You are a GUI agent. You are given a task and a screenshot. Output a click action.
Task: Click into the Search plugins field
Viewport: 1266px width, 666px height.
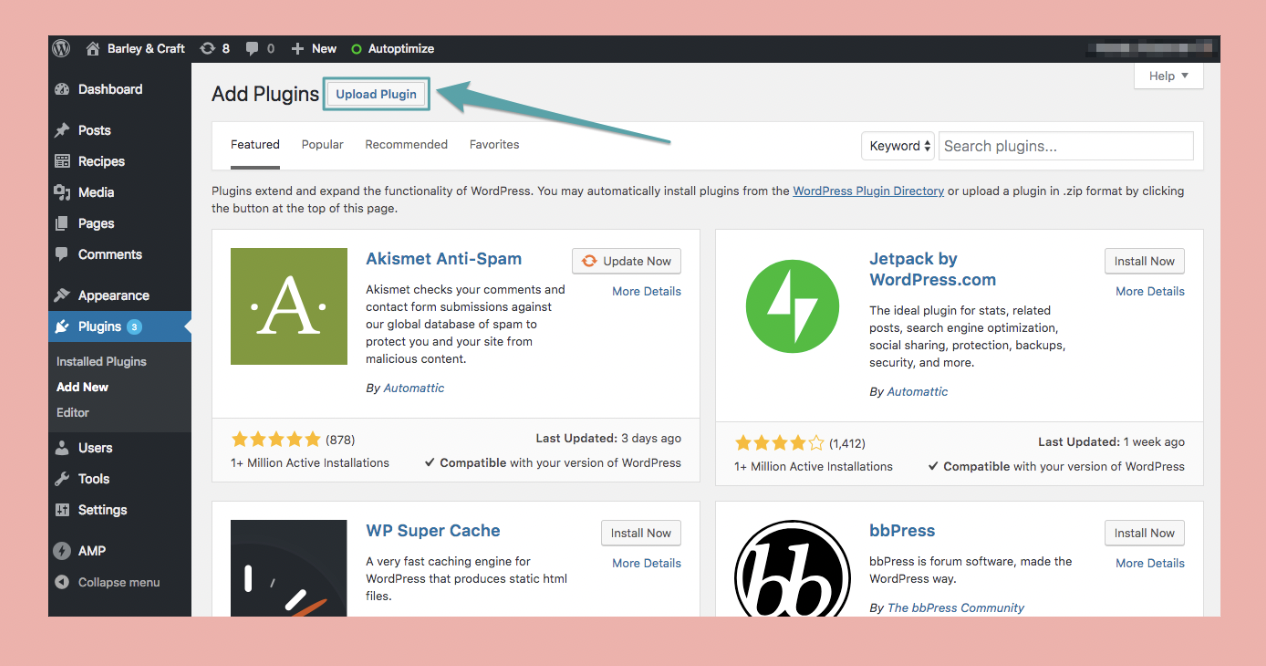coord(1066,146)
